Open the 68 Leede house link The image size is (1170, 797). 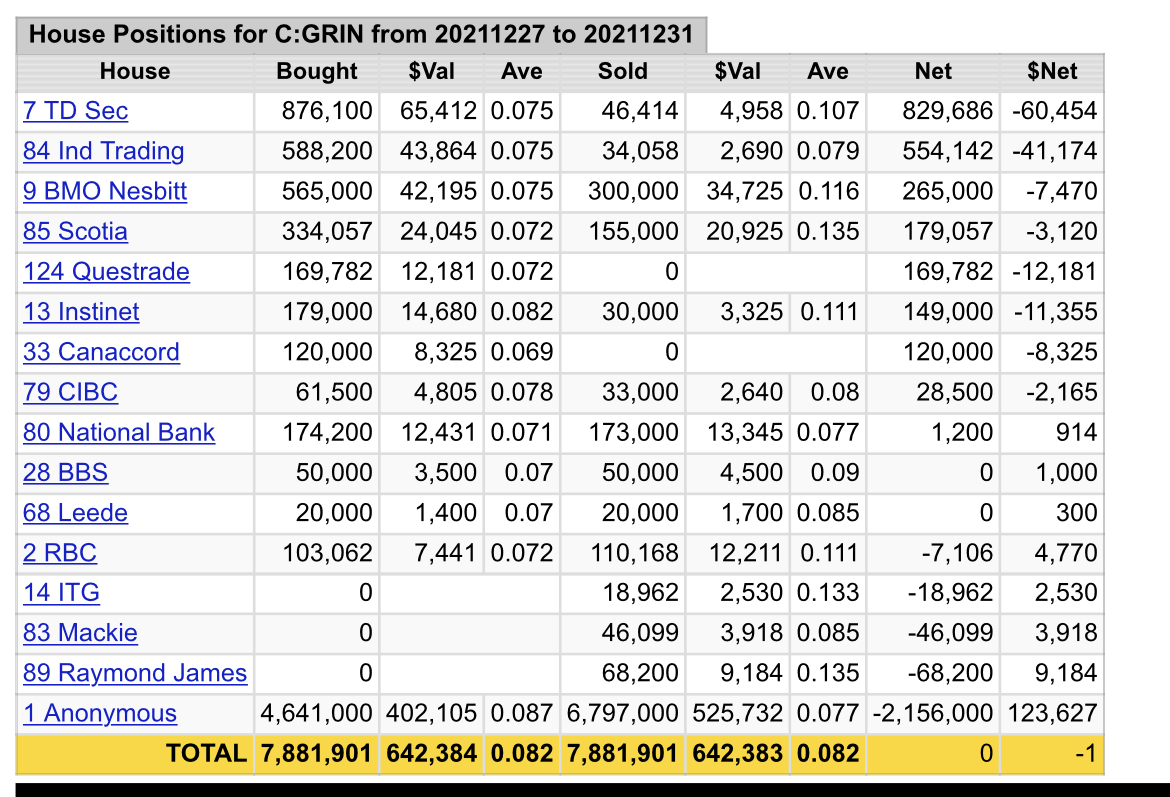coord(75,513)
